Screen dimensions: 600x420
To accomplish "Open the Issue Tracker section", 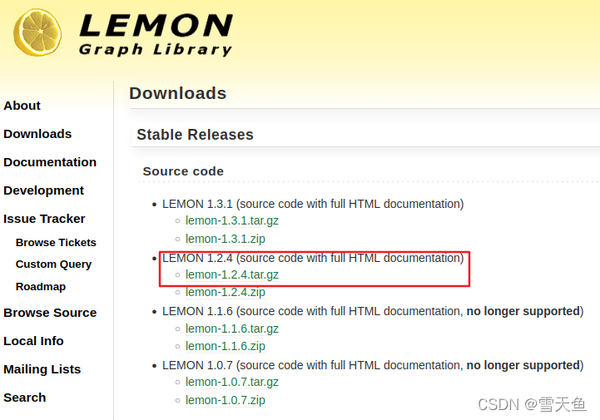I will [44, 219].
